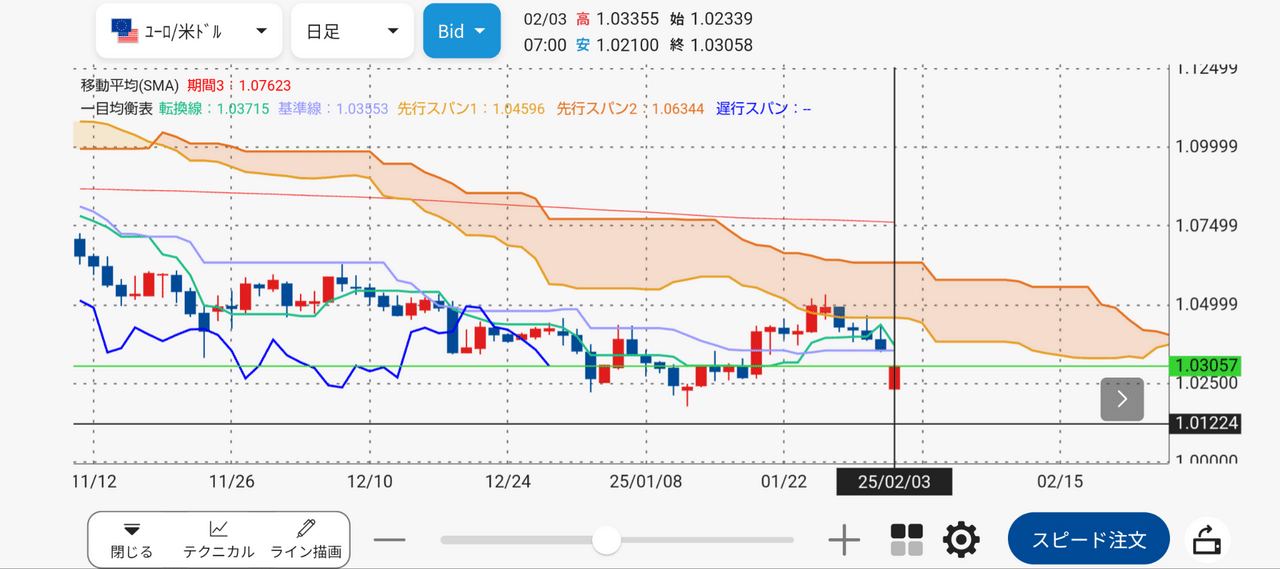Zoom in with the plus icon

[x=845, y=540]
